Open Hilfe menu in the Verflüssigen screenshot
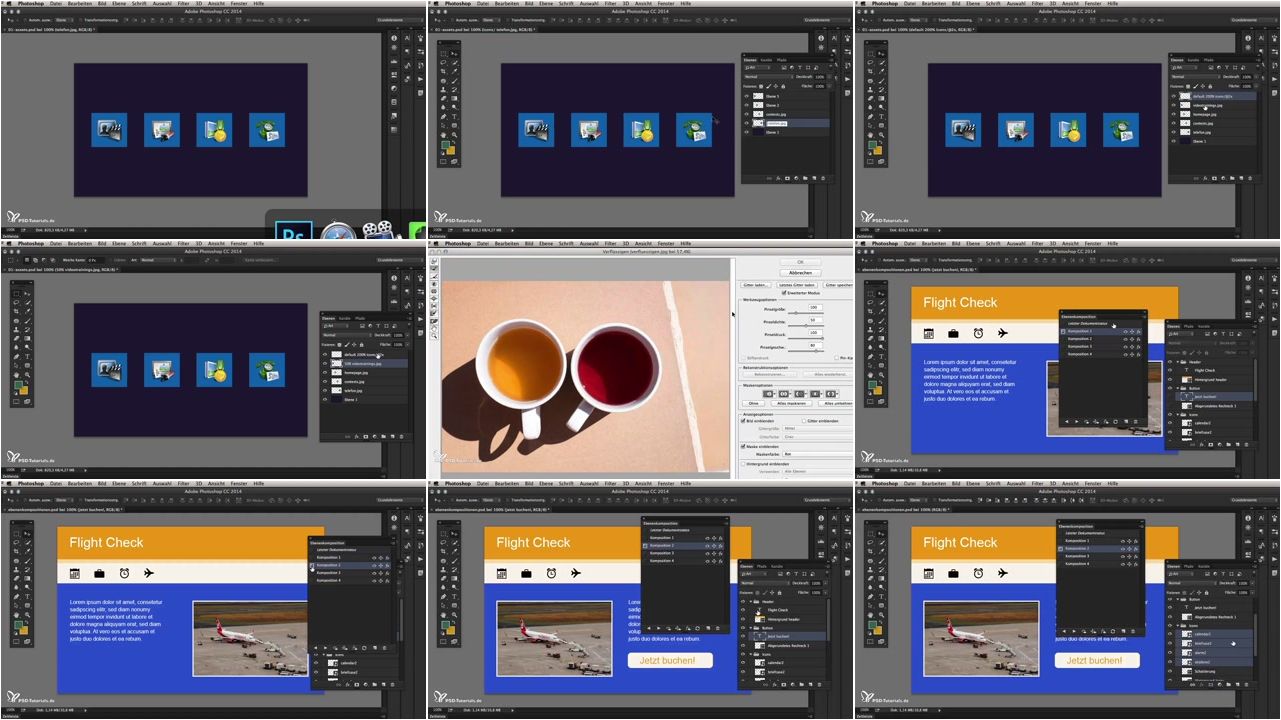The image size is (1281, 720). [x=686, y=243]
